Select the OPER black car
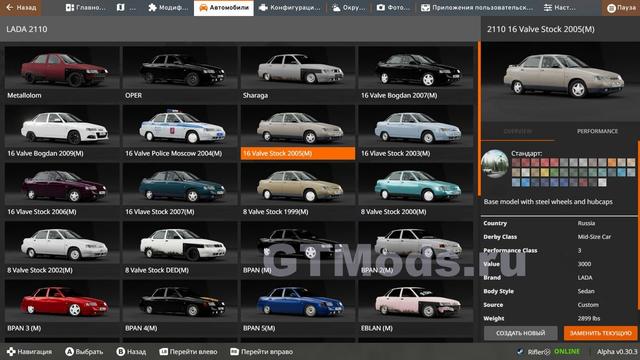 180,74
